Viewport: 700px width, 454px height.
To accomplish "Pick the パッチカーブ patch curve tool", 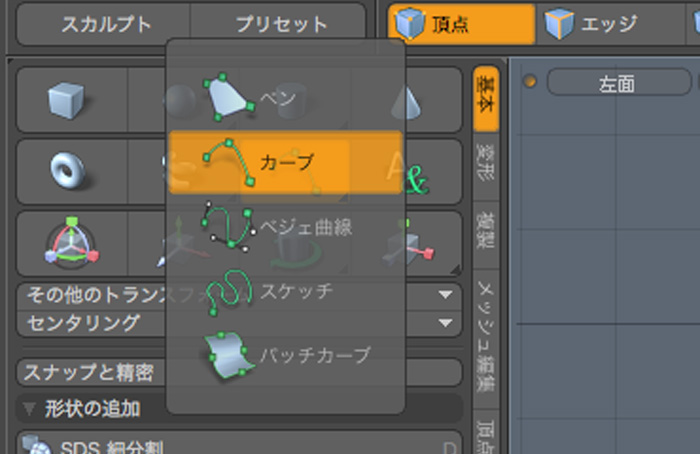I will point(285,354).
